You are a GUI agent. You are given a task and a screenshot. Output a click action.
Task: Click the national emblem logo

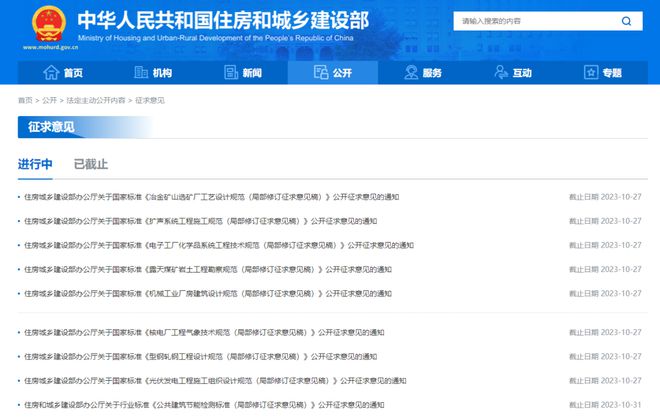point(49,24)
